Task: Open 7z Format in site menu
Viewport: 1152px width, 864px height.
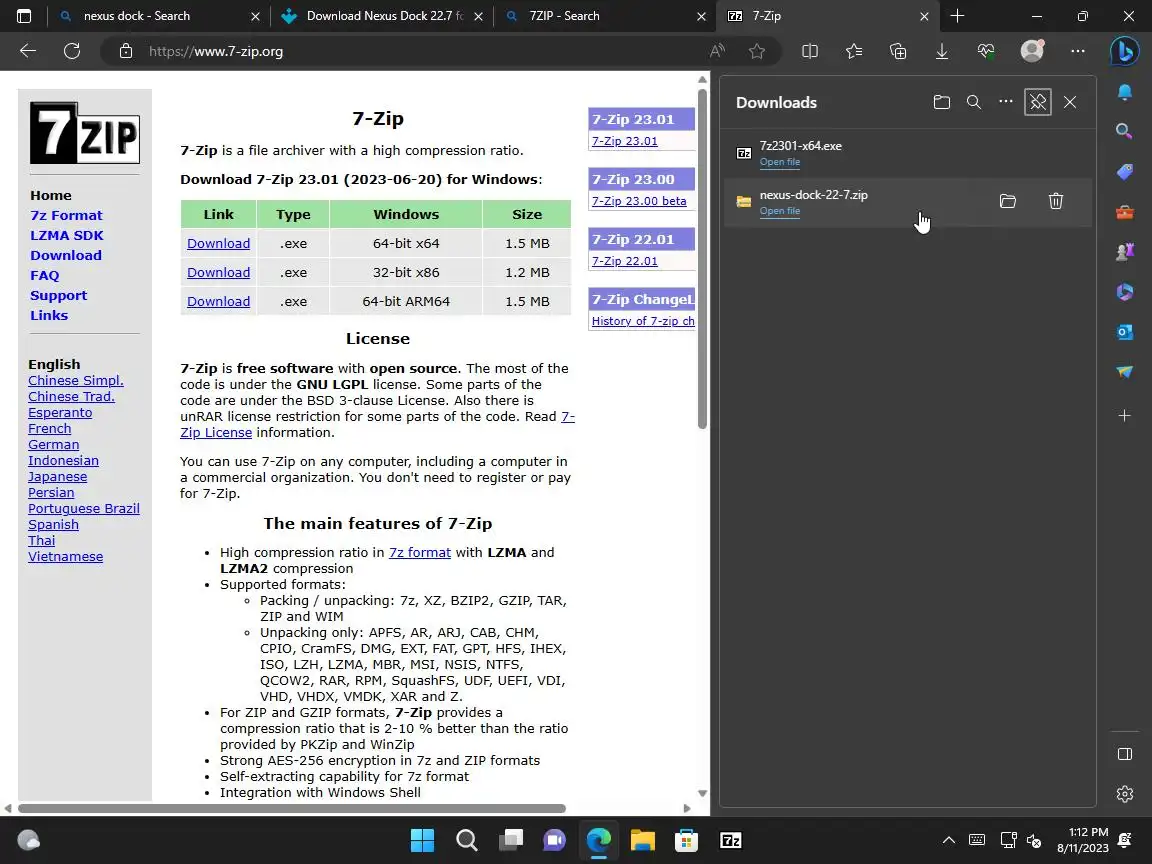Action: [66, 215]
